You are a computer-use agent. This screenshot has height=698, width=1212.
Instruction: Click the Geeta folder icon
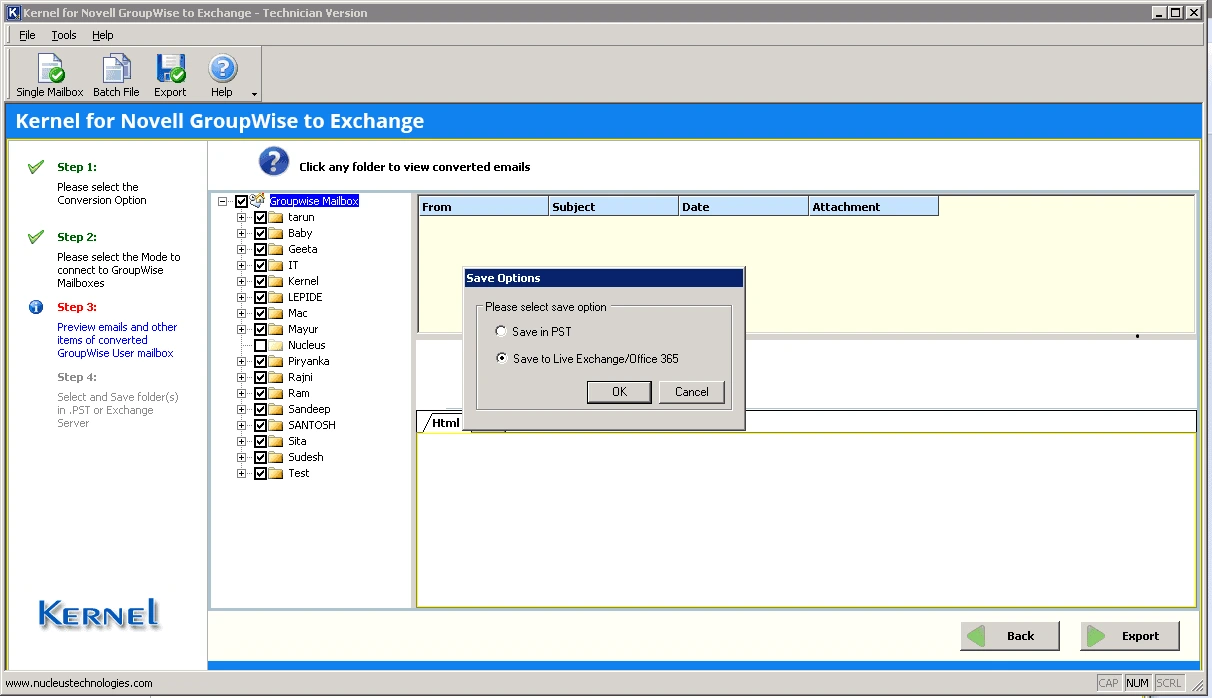[276, 249]
